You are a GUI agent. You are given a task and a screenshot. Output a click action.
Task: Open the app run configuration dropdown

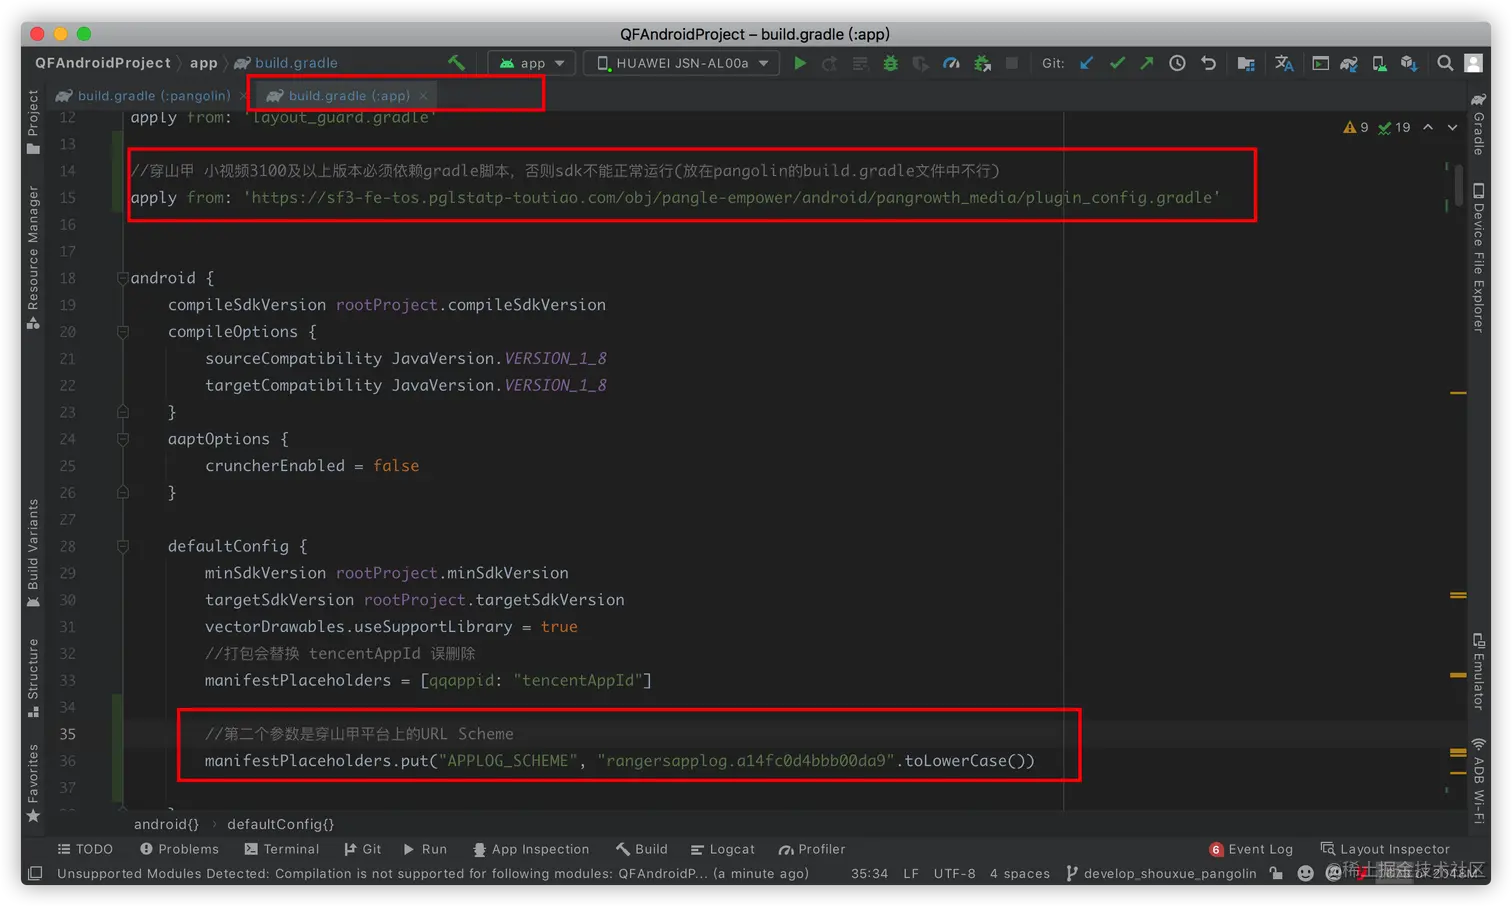[x=533, y=63]
